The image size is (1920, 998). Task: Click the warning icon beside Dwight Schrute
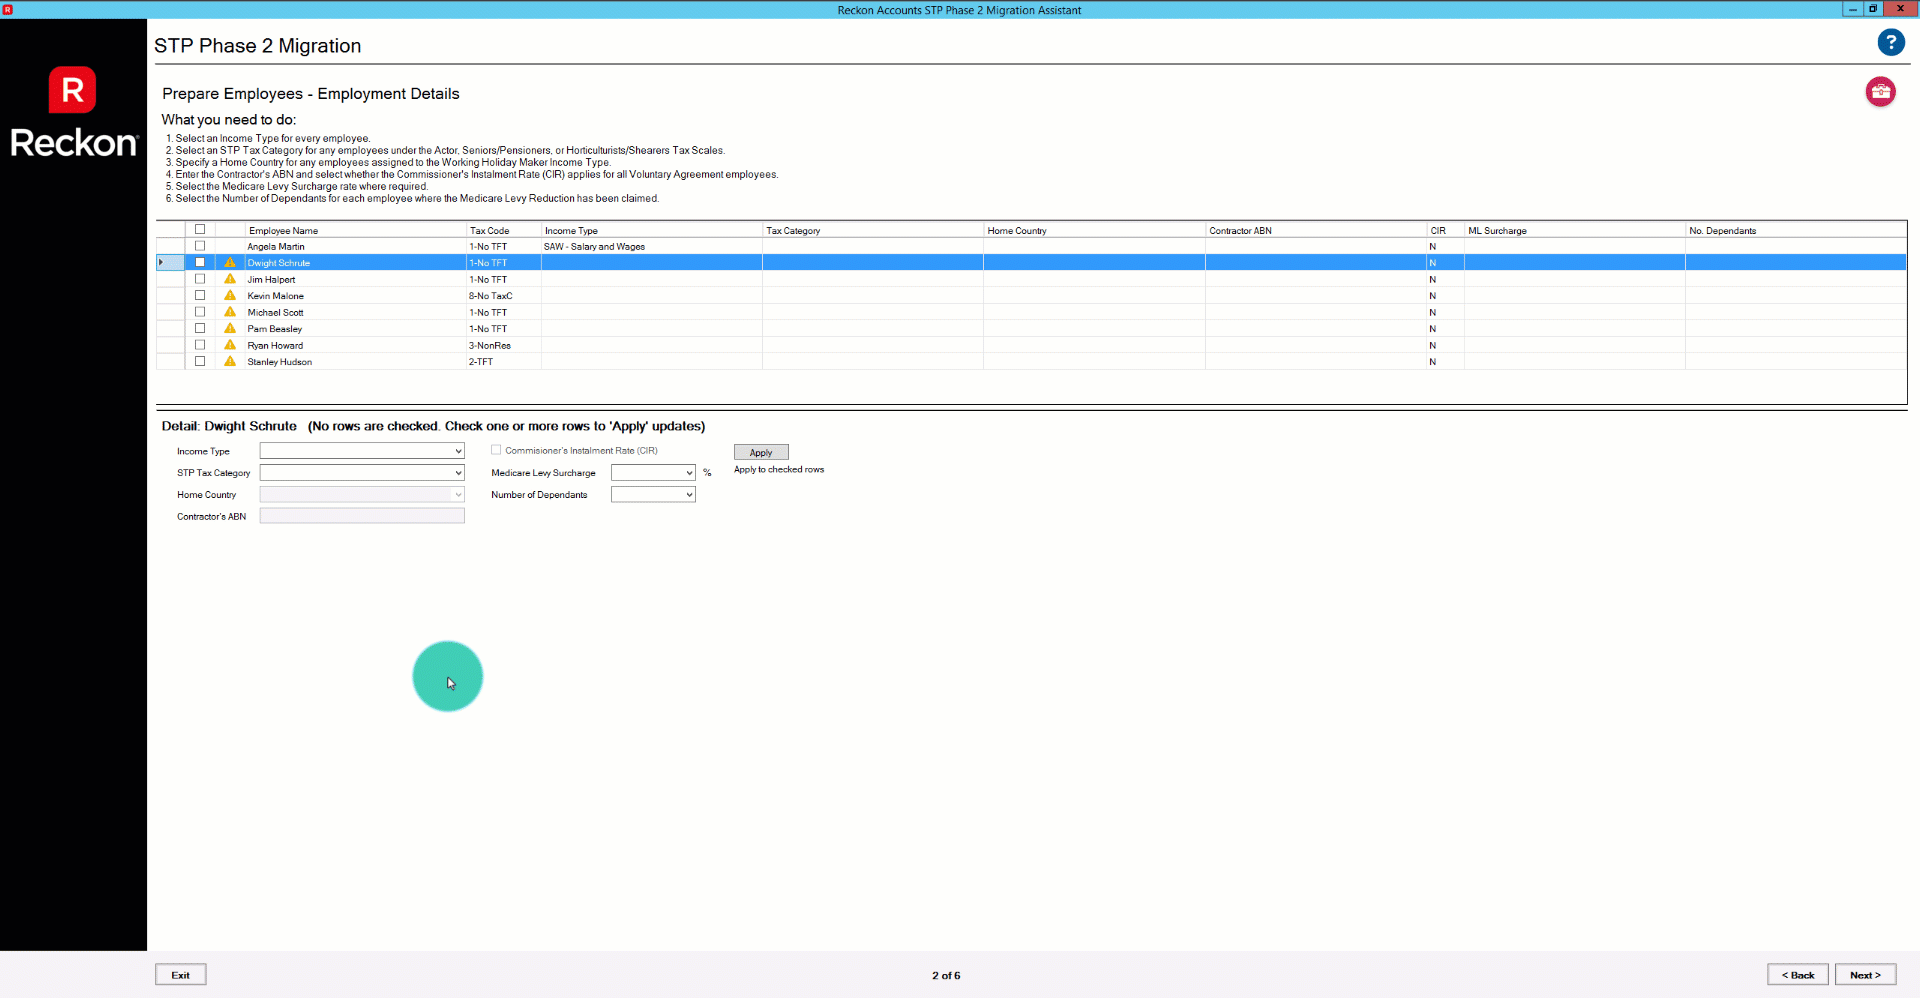pos(230,262)
